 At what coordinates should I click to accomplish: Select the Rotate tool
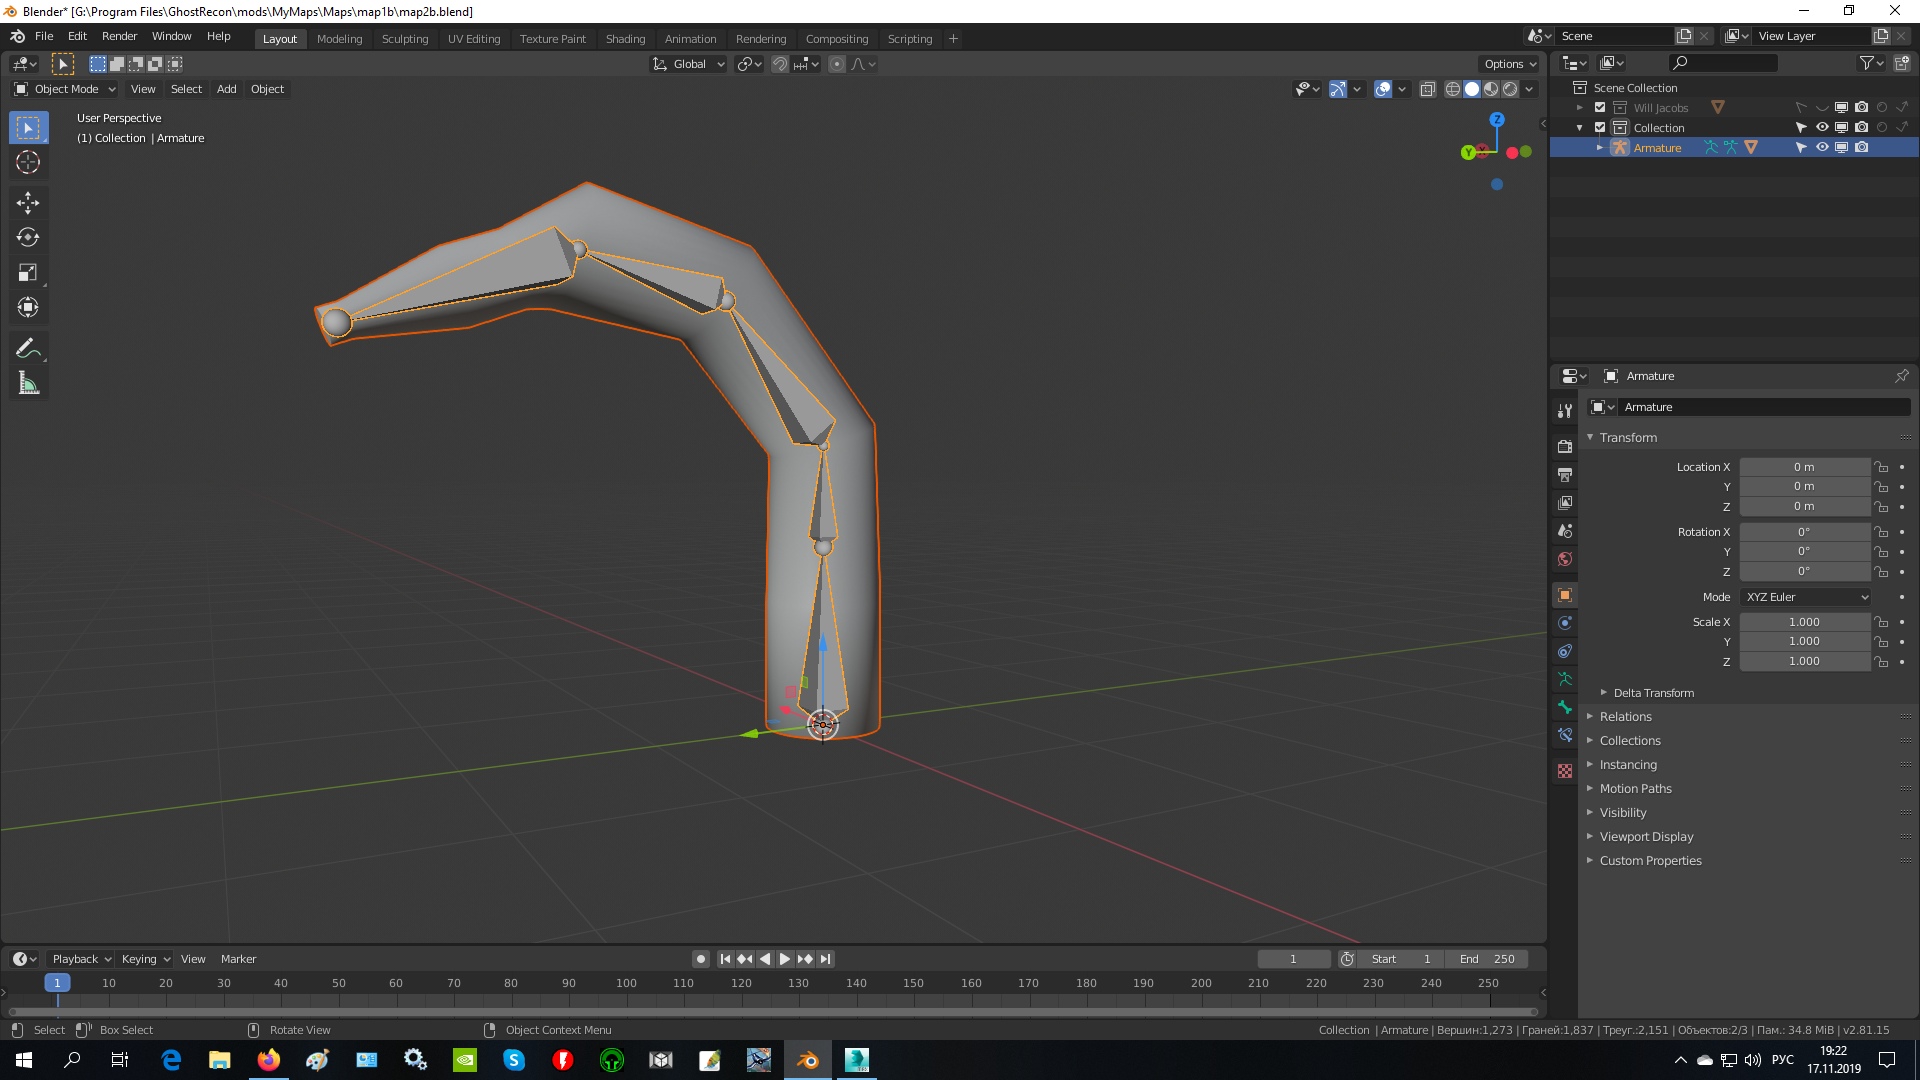[28, 238]
